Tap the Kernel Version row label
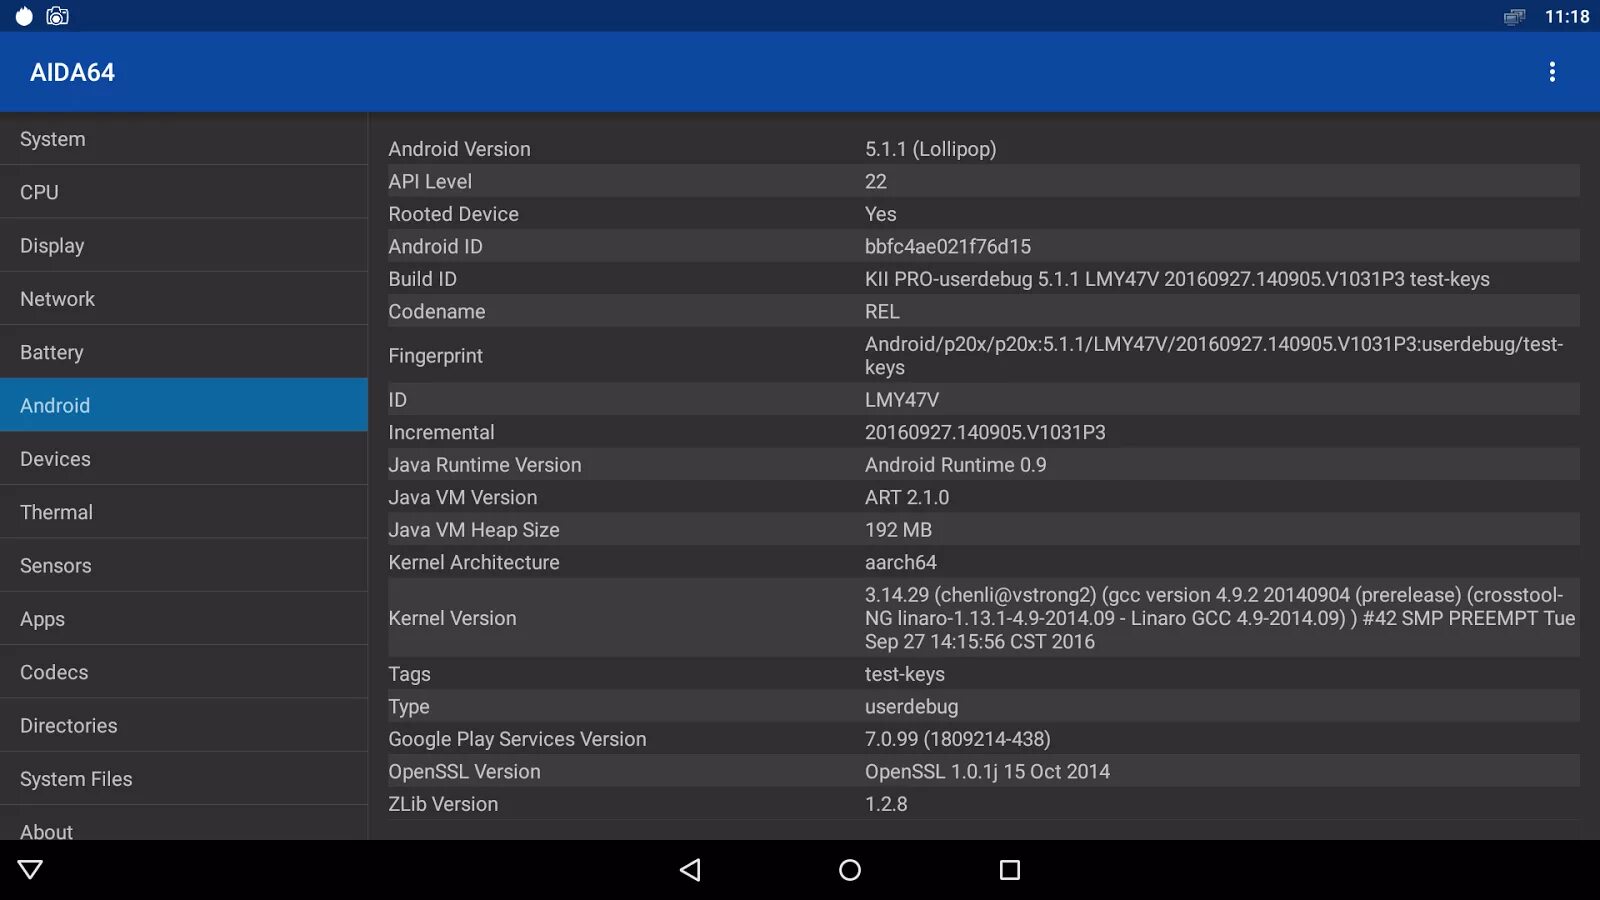Screen dimensions: 1600x900 tap(453, 618)
